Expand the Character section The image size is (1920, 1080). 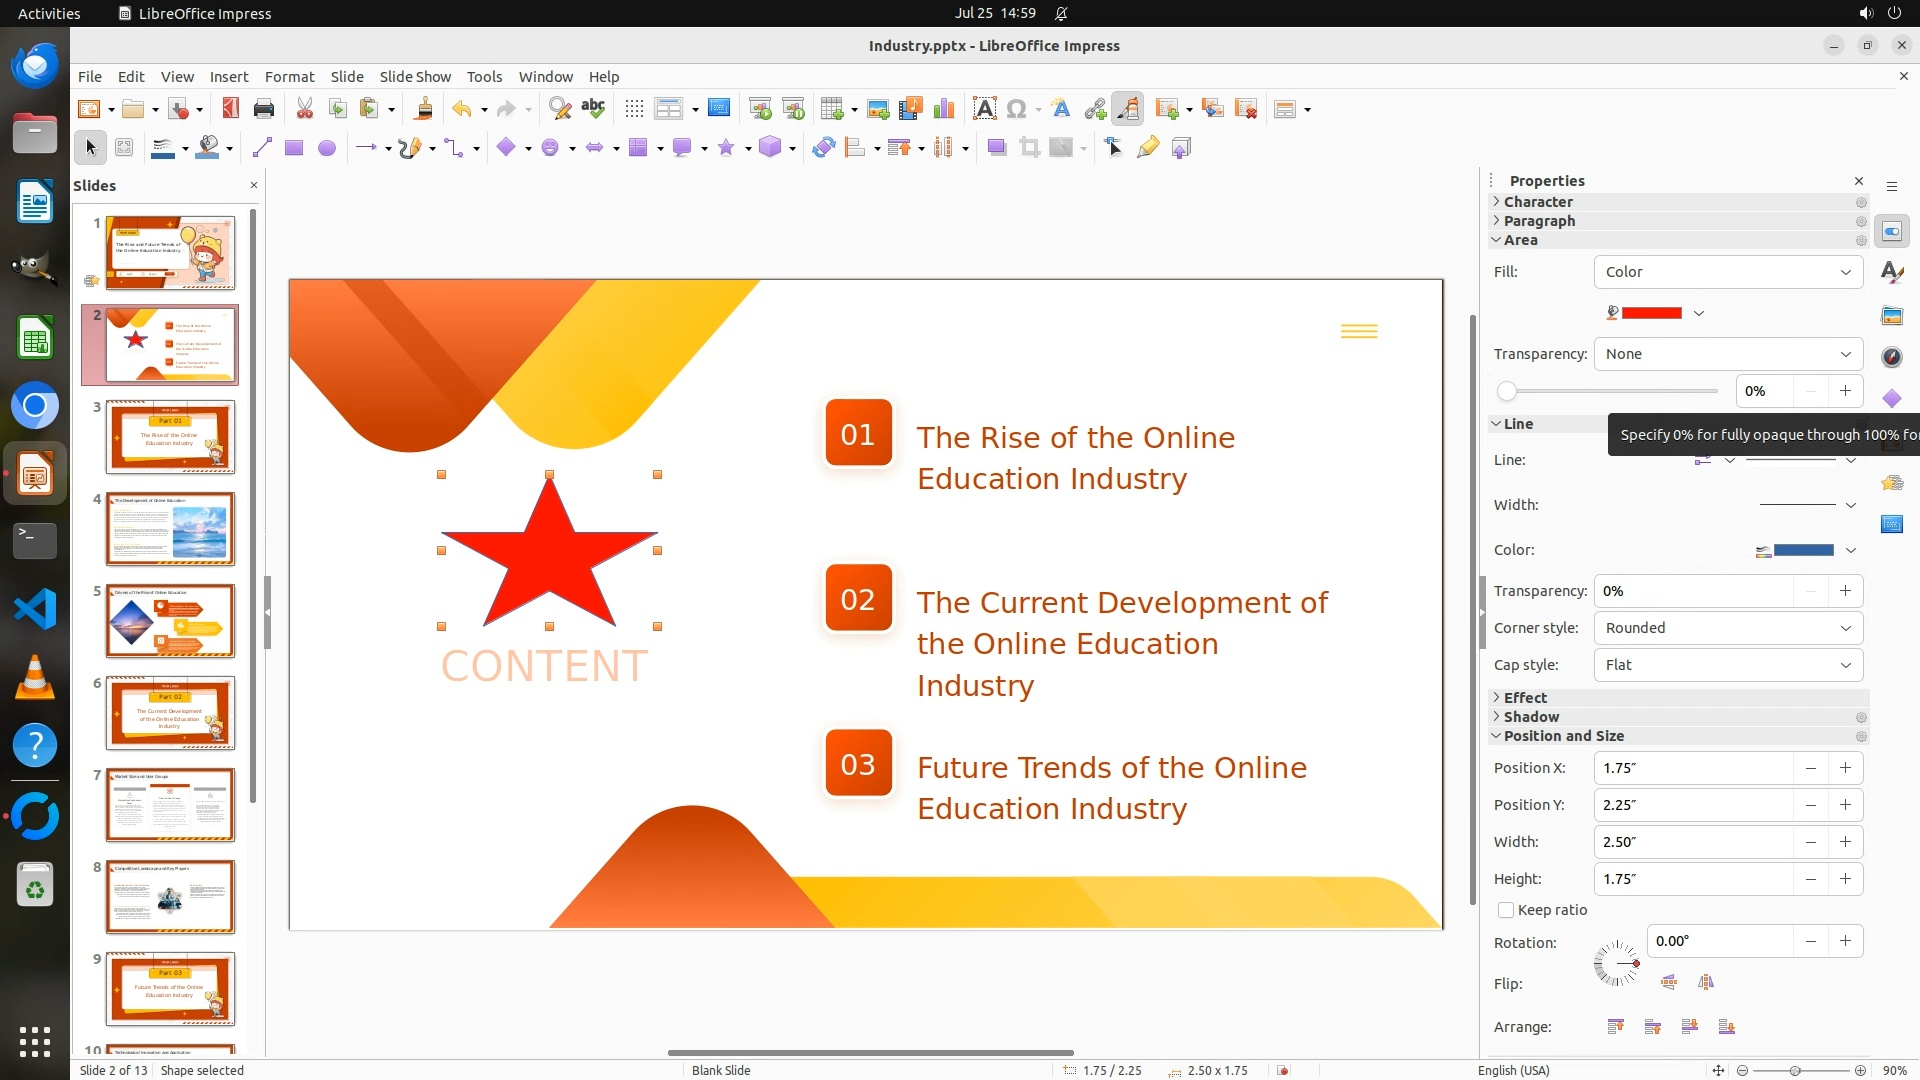[1538, 202]
